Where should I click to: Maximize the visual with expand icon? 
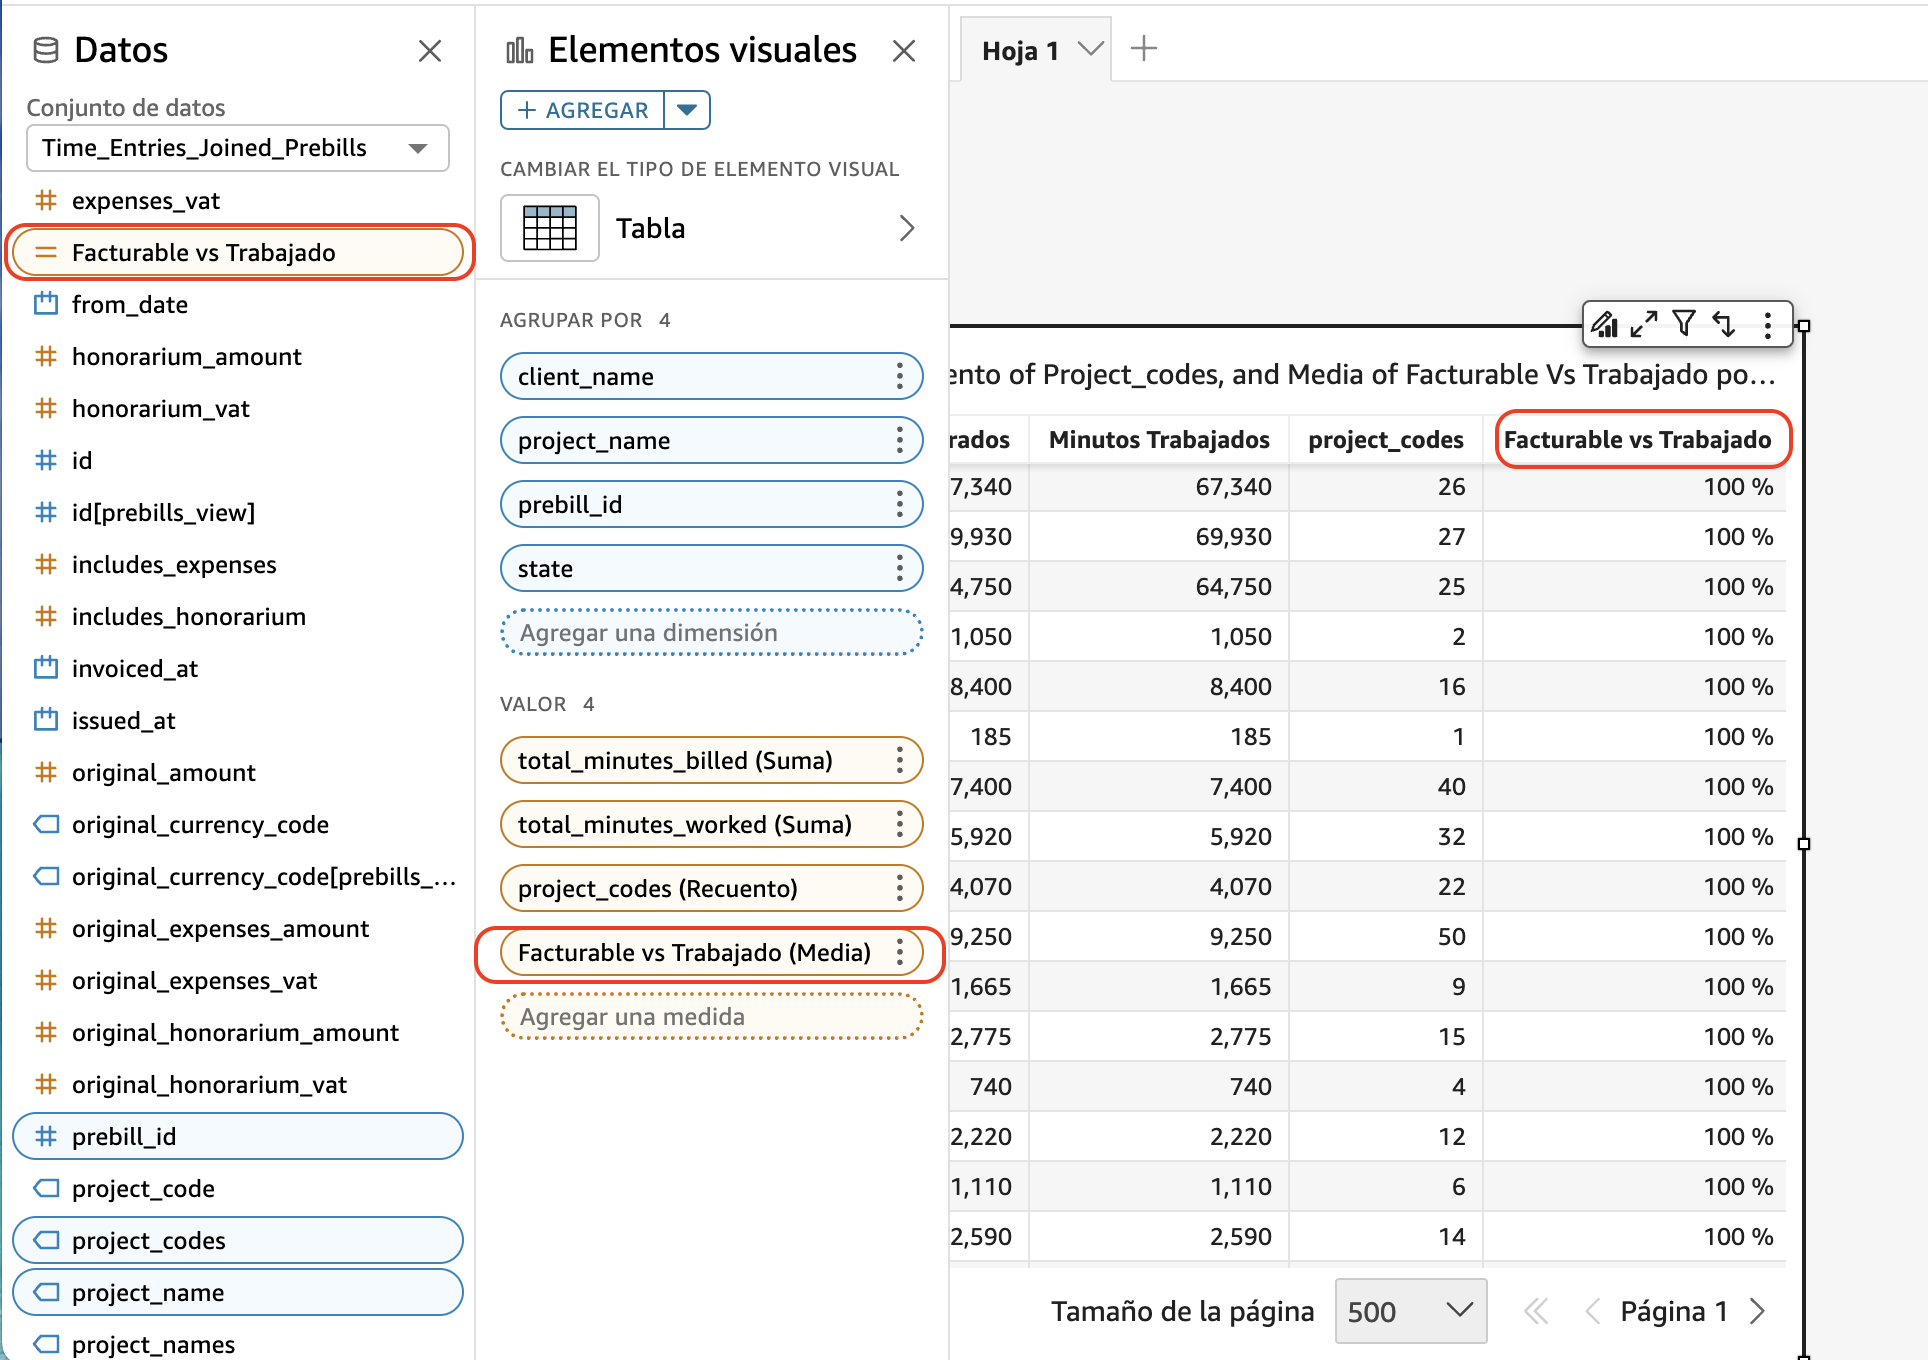pos(1644,324)
